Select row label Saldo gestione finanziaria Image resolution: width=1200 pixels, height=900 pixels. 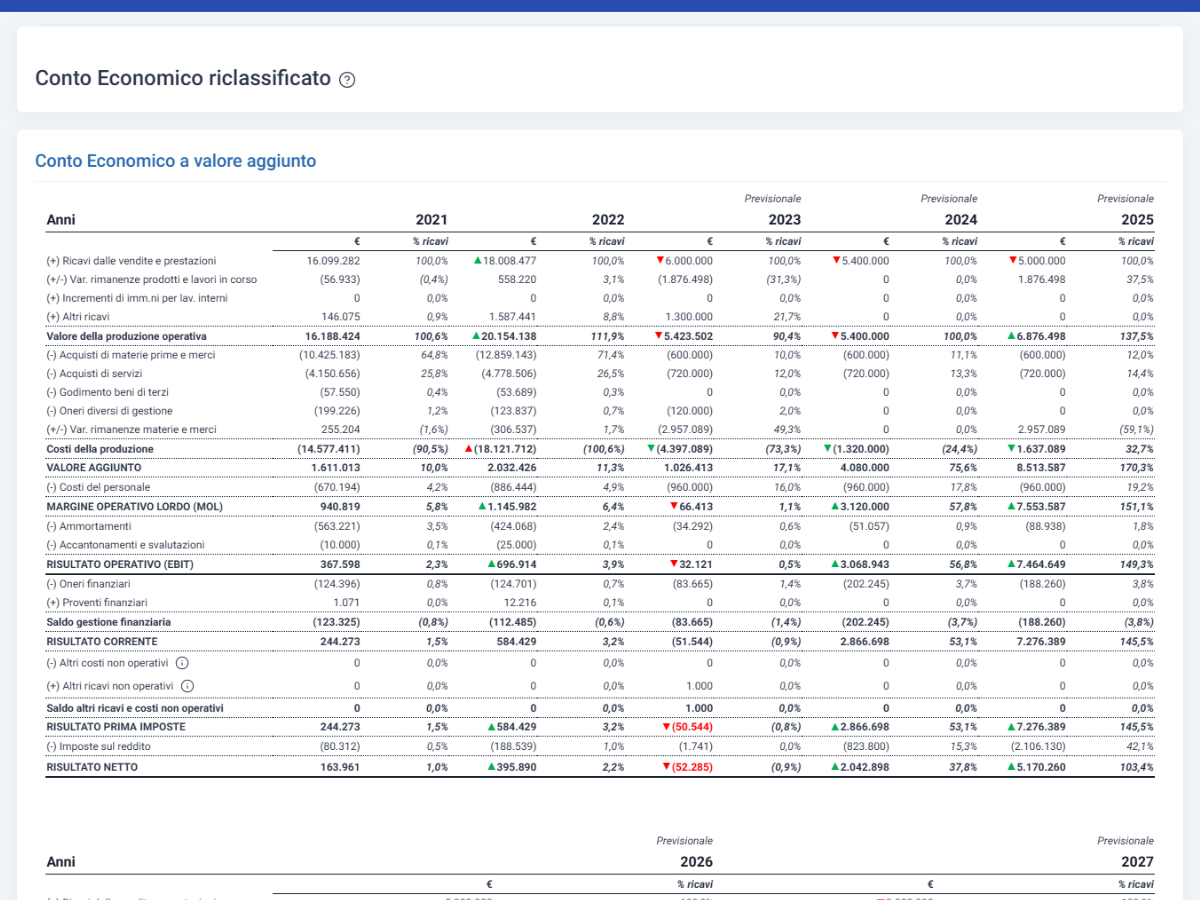[108, 621]
